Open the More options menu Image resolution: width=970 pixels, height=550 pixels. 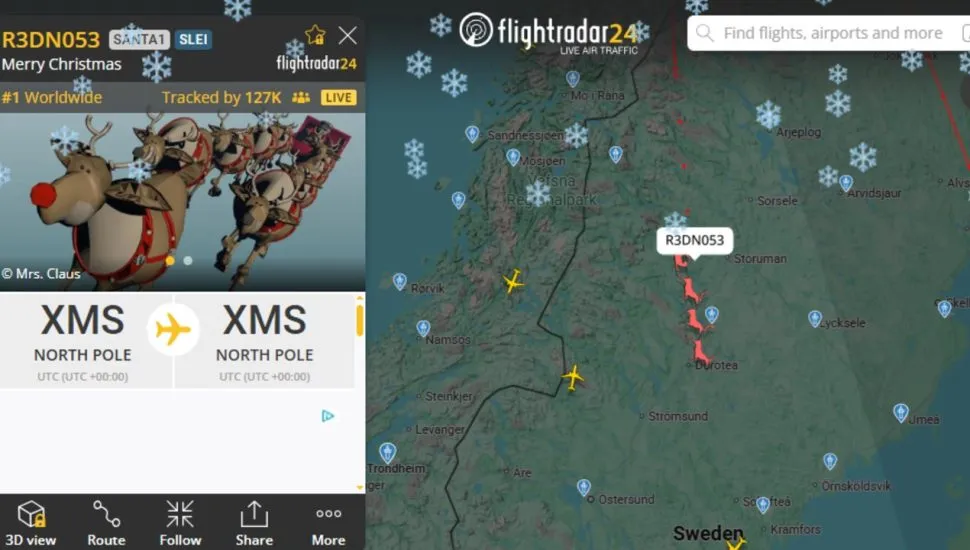click(x=328, y=523)
